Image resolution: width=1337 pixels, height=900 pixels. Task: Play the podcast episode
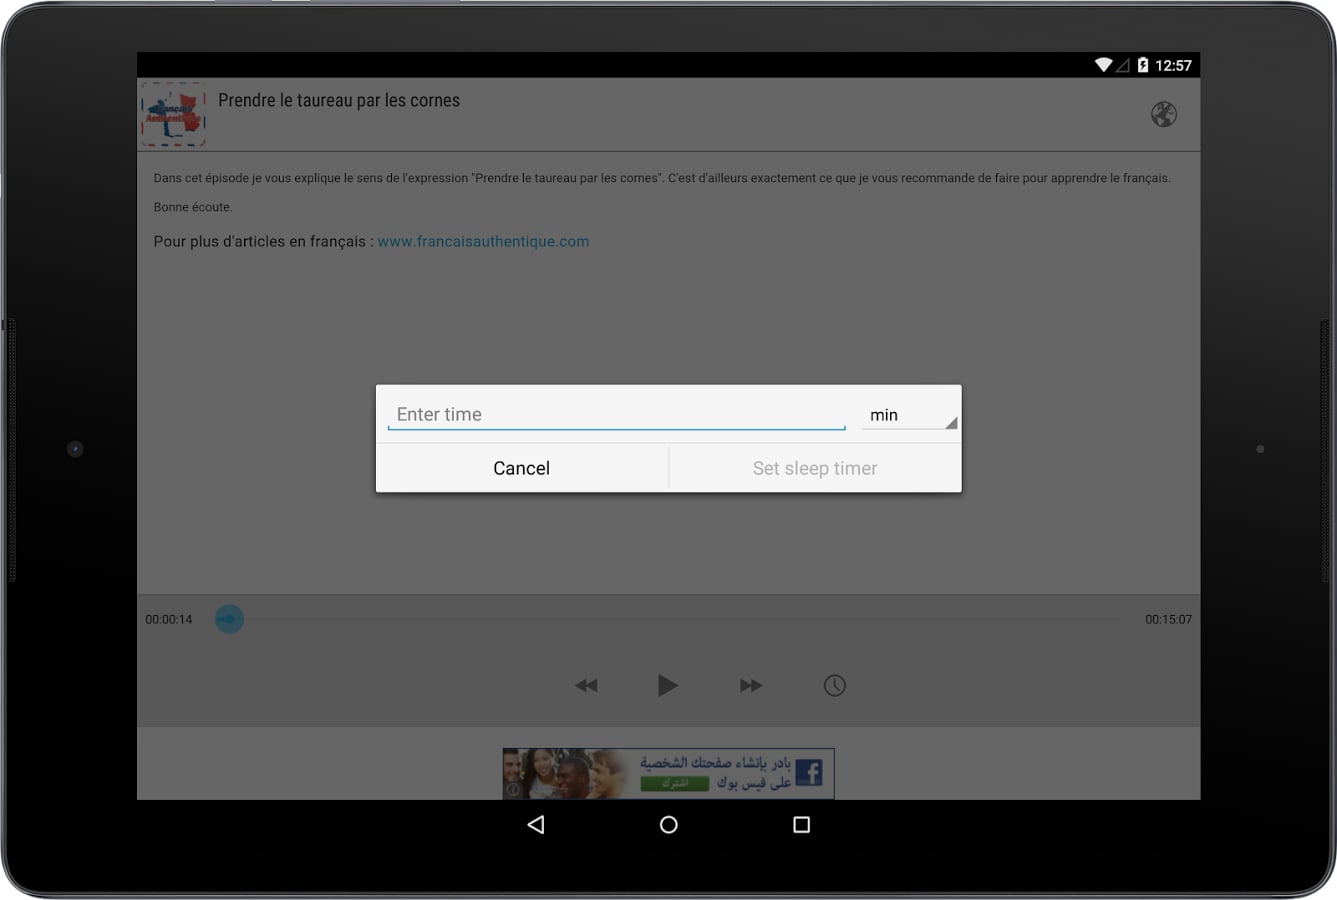(x=667, y=685)
